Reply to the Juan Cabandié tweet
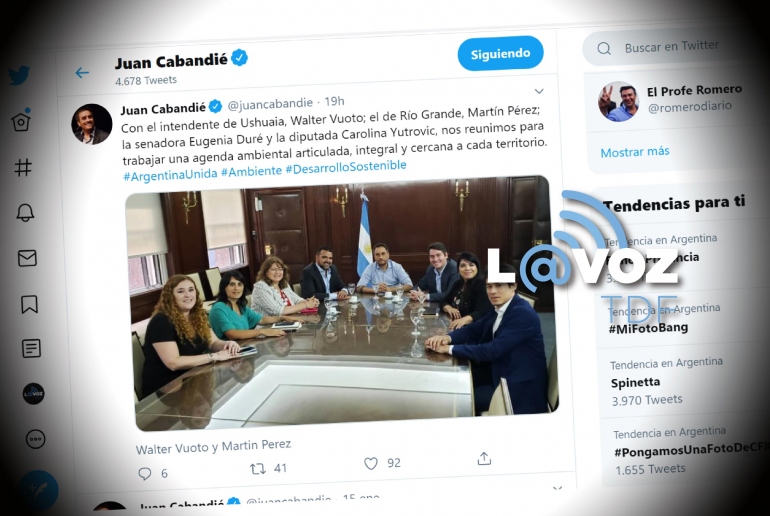 point(144,473)
